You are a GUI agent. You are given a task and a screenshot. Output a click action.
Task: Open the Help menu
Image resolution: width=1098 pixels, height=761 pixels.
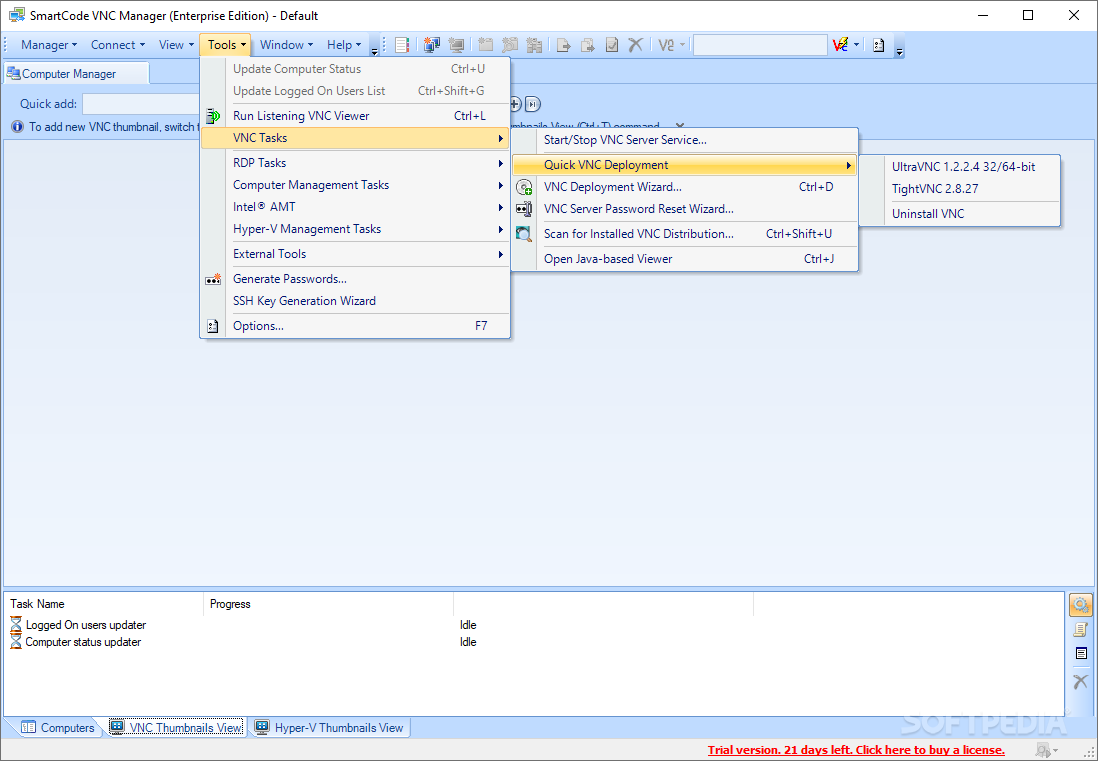(x=344, y=45)
